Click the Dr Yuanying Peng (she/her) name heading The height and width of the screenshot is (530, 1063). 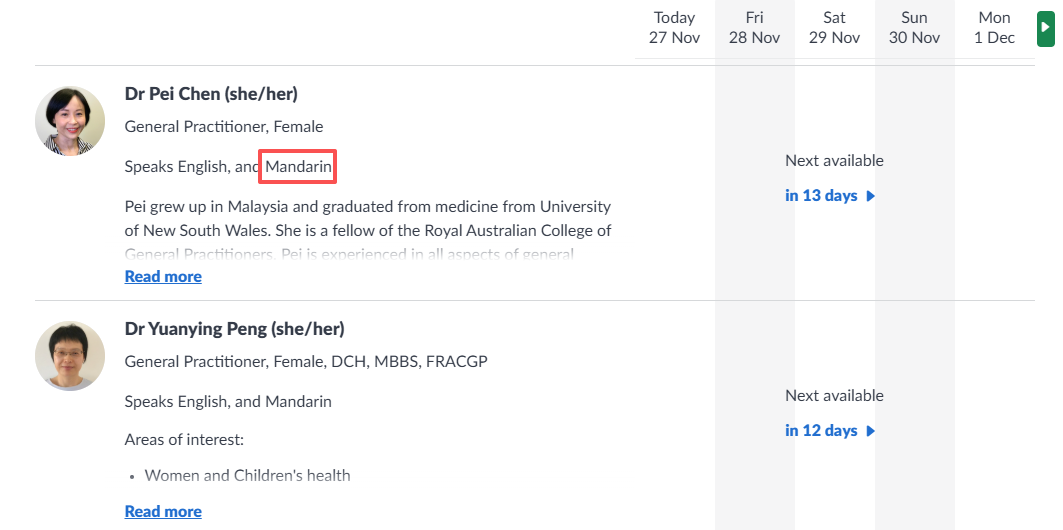click(x=234, y=329)
